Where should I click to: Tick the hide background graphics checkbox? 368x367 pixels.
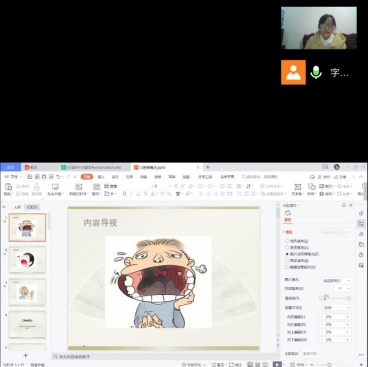[x=287, y=267]
